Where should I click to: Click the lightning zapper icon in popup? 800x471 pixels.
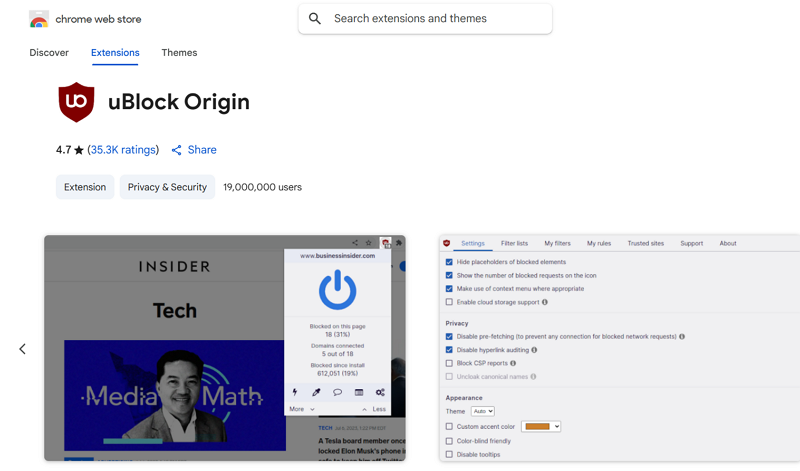coord(295,392)
